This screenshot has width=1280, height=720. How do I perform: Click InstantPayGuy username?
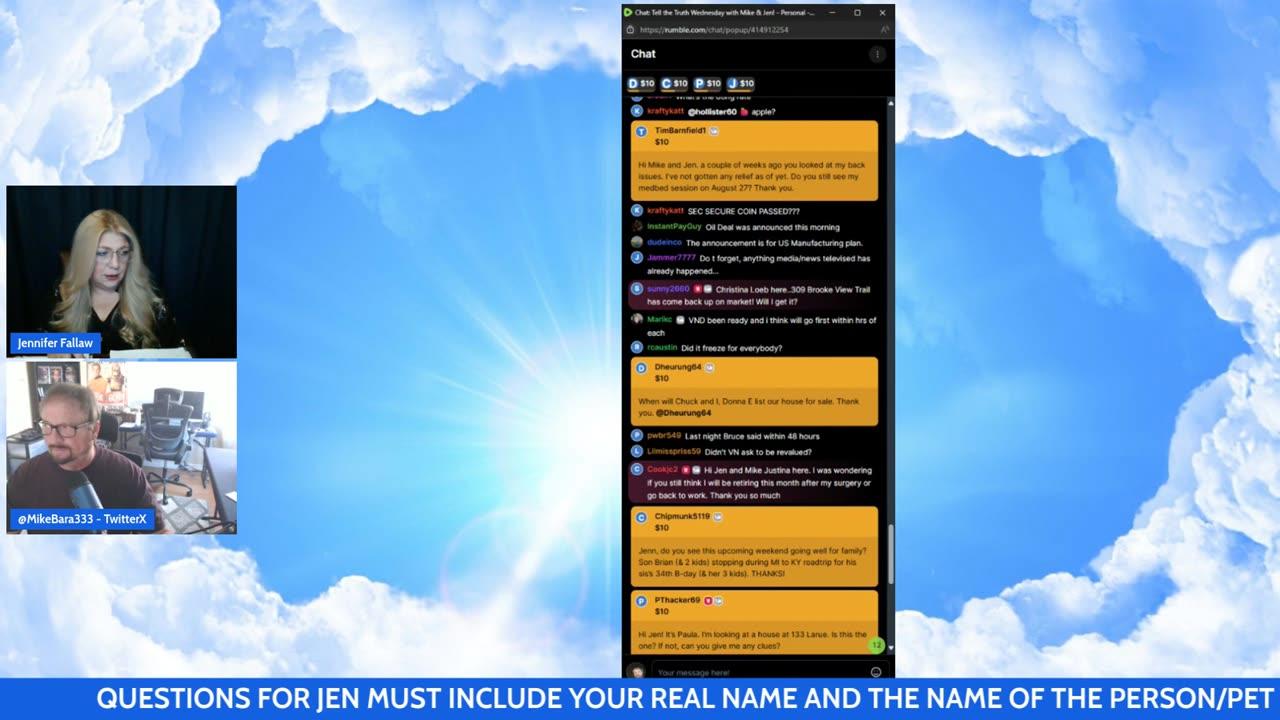[674, 227]
